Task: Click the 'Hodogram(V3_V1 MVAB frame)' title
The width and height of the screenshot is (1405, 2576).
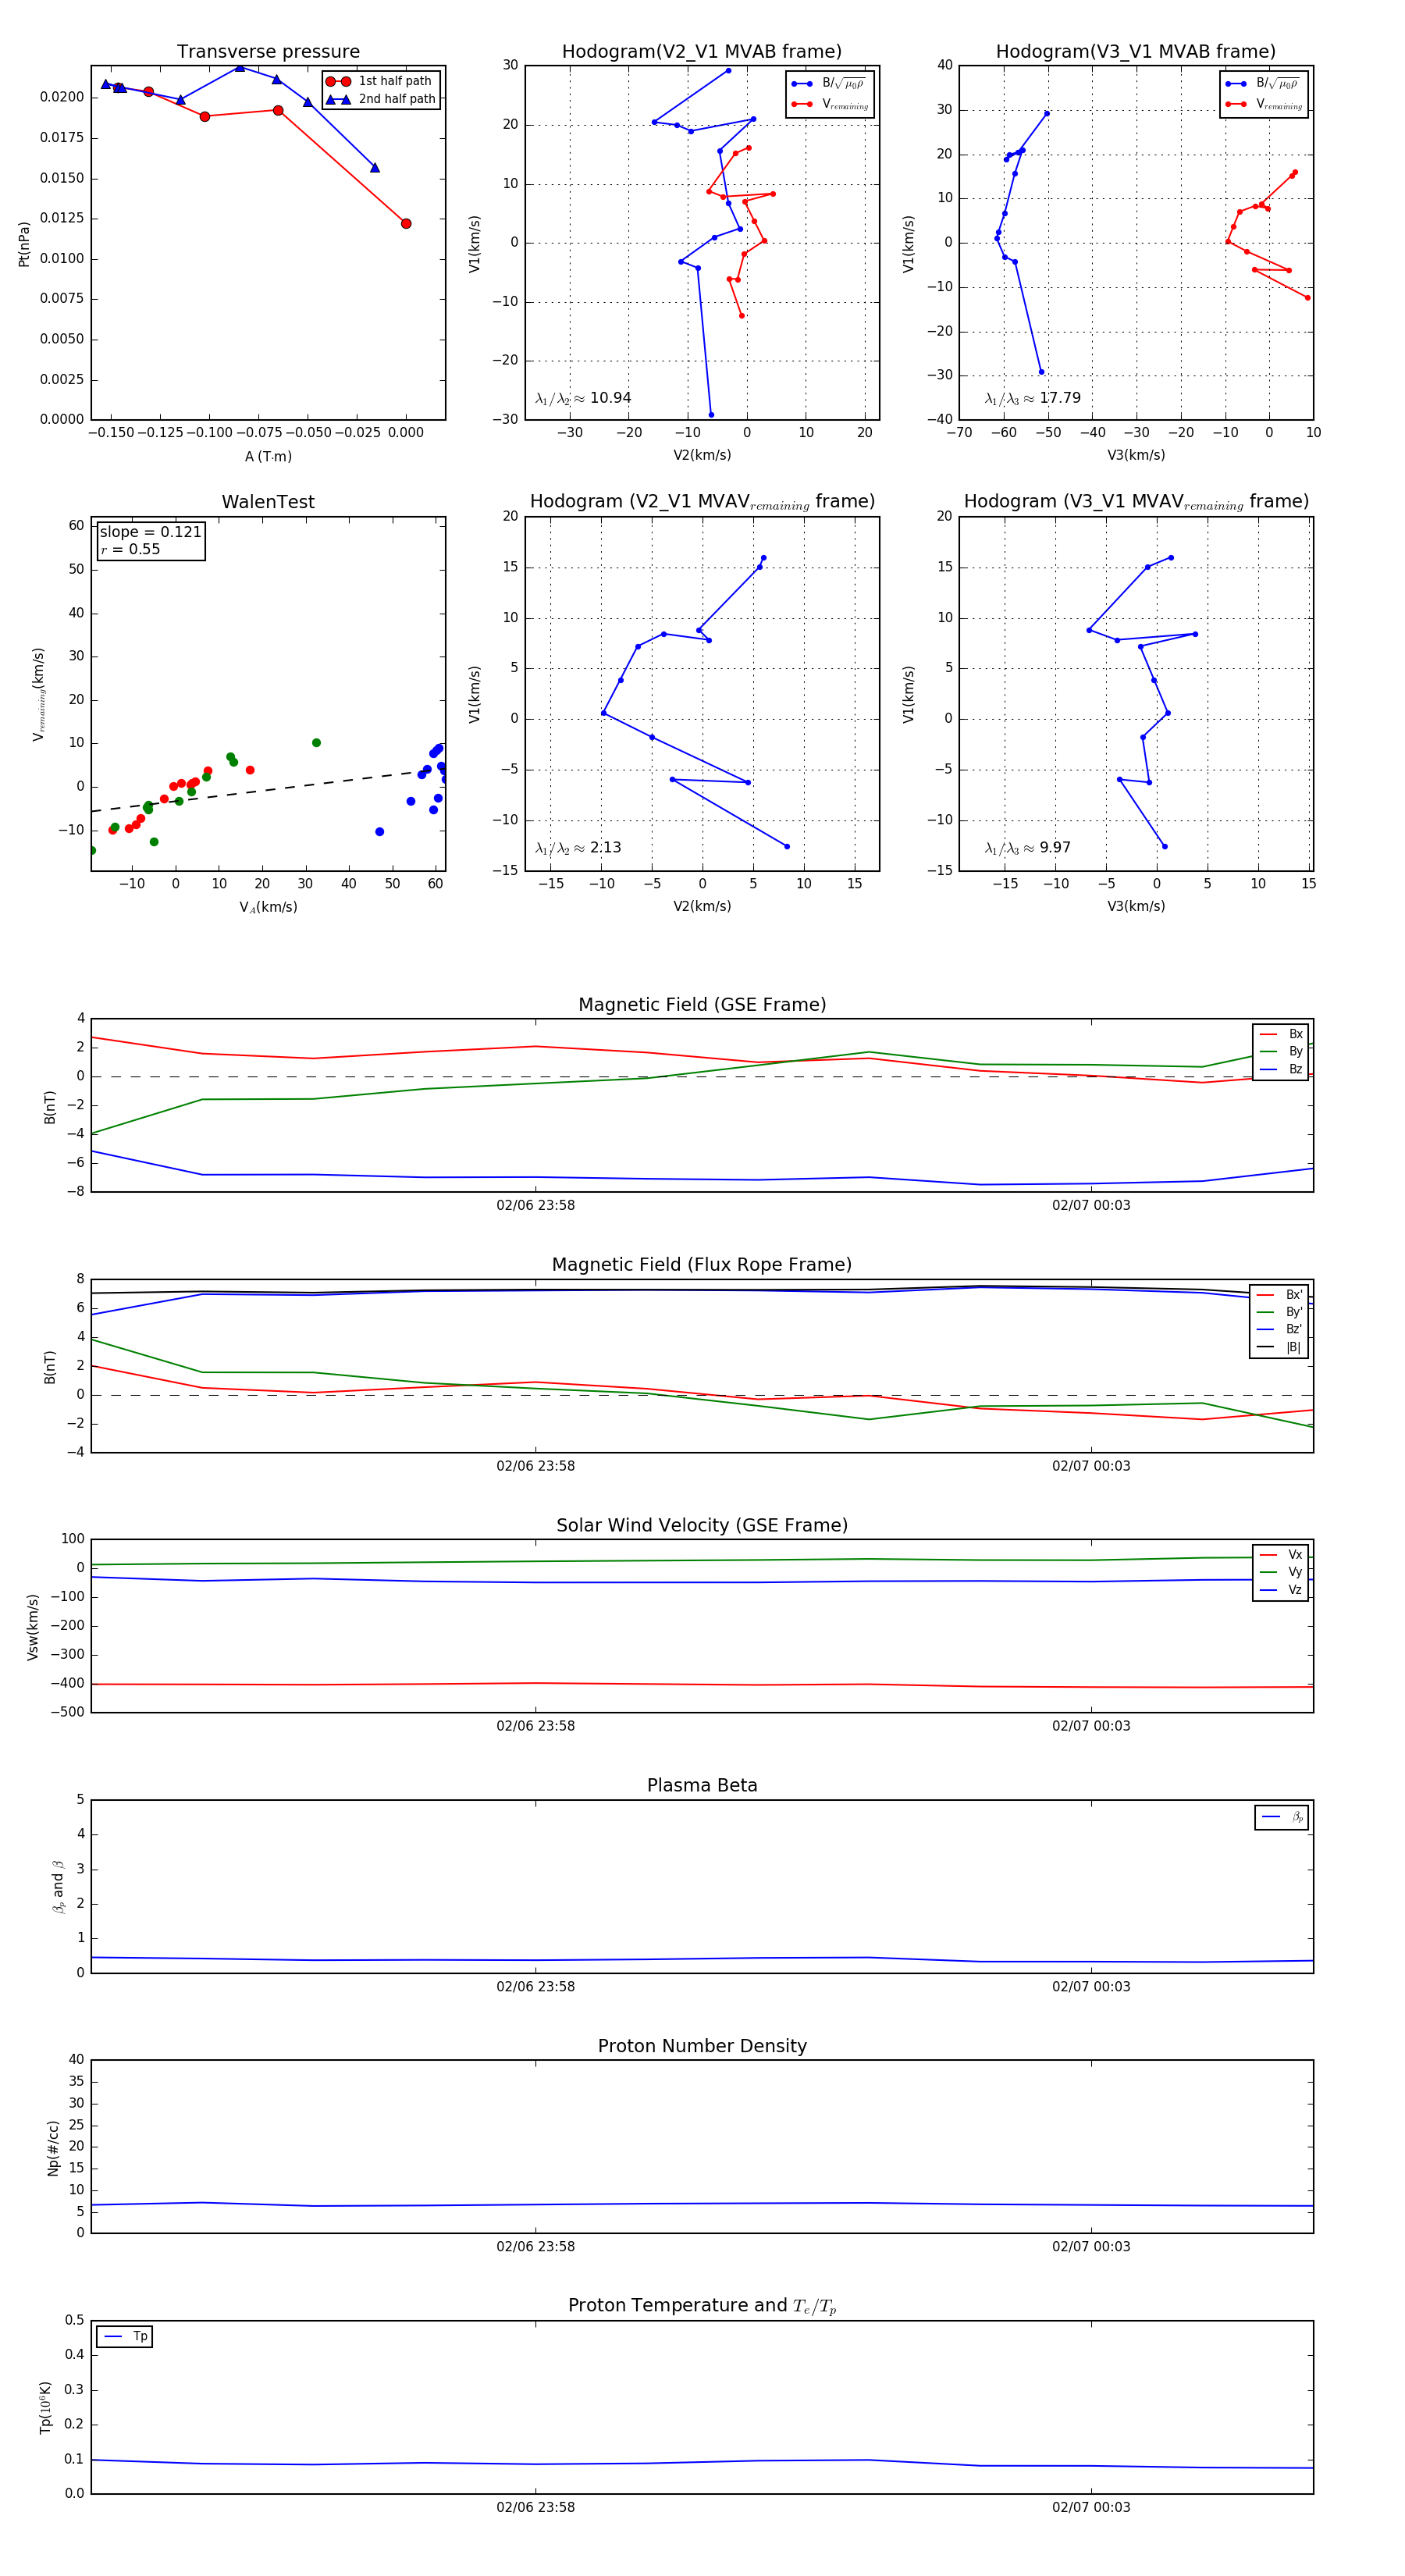Action: (x=1136, y=52)
